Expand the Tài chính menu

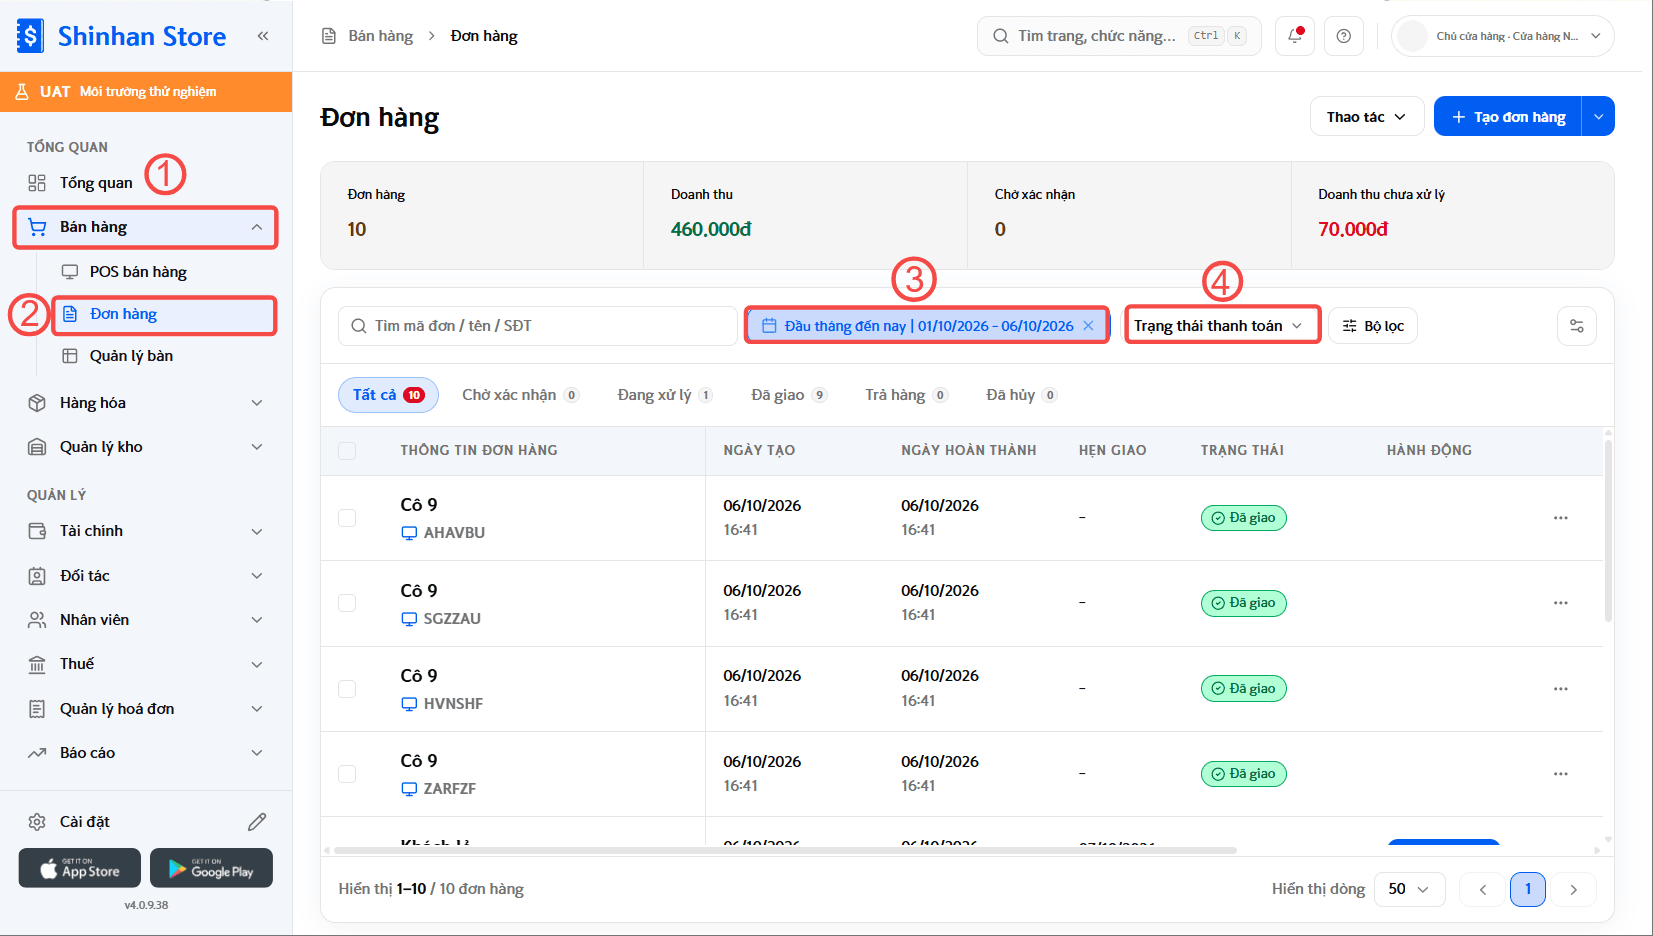click(x=146, y=531)
